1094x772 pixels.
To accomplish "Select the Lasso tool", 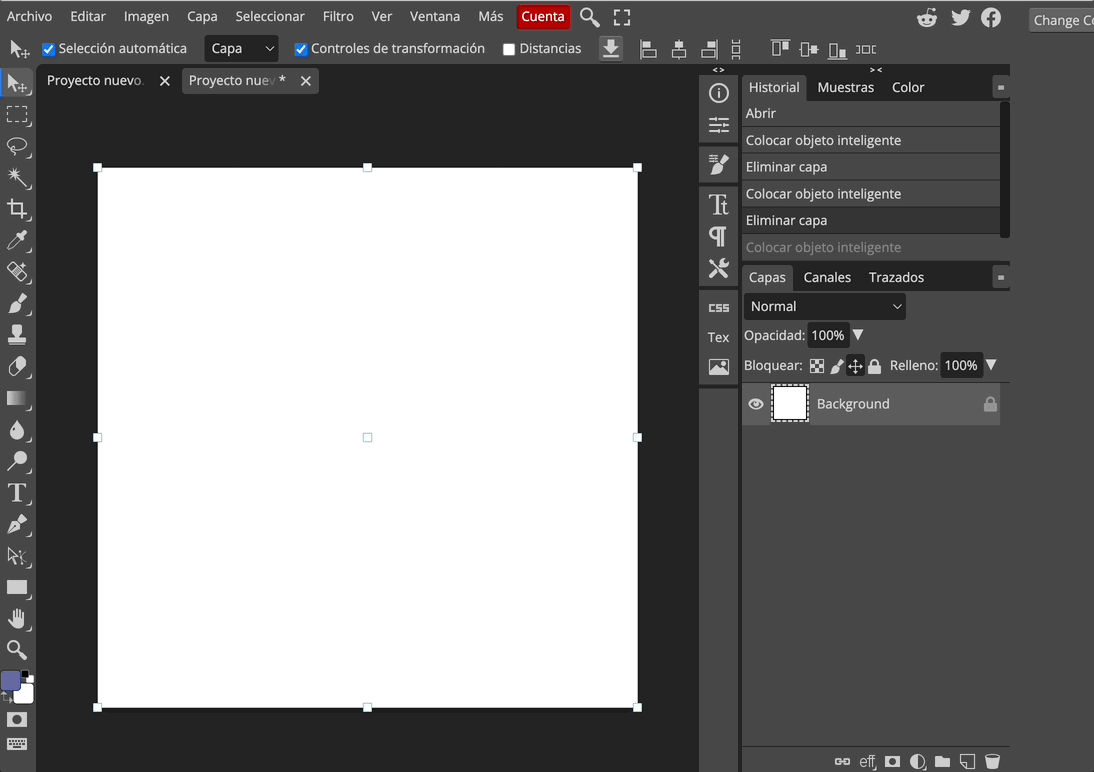I will click(x=18, y=147).
